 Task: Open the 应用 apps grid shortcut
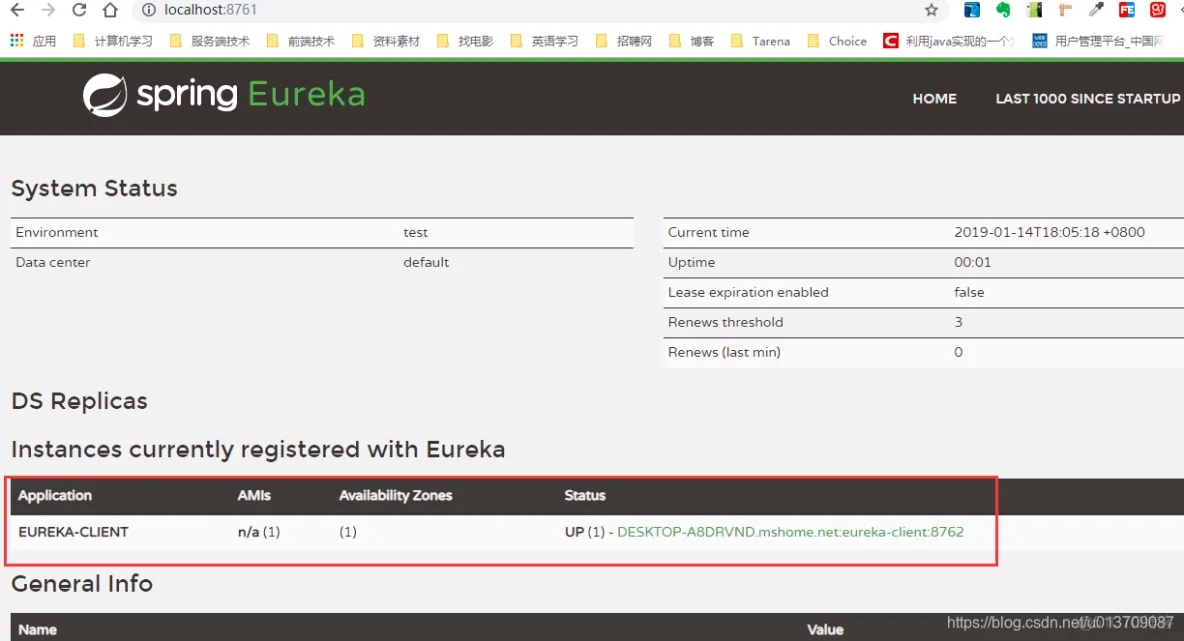[32, 41]
